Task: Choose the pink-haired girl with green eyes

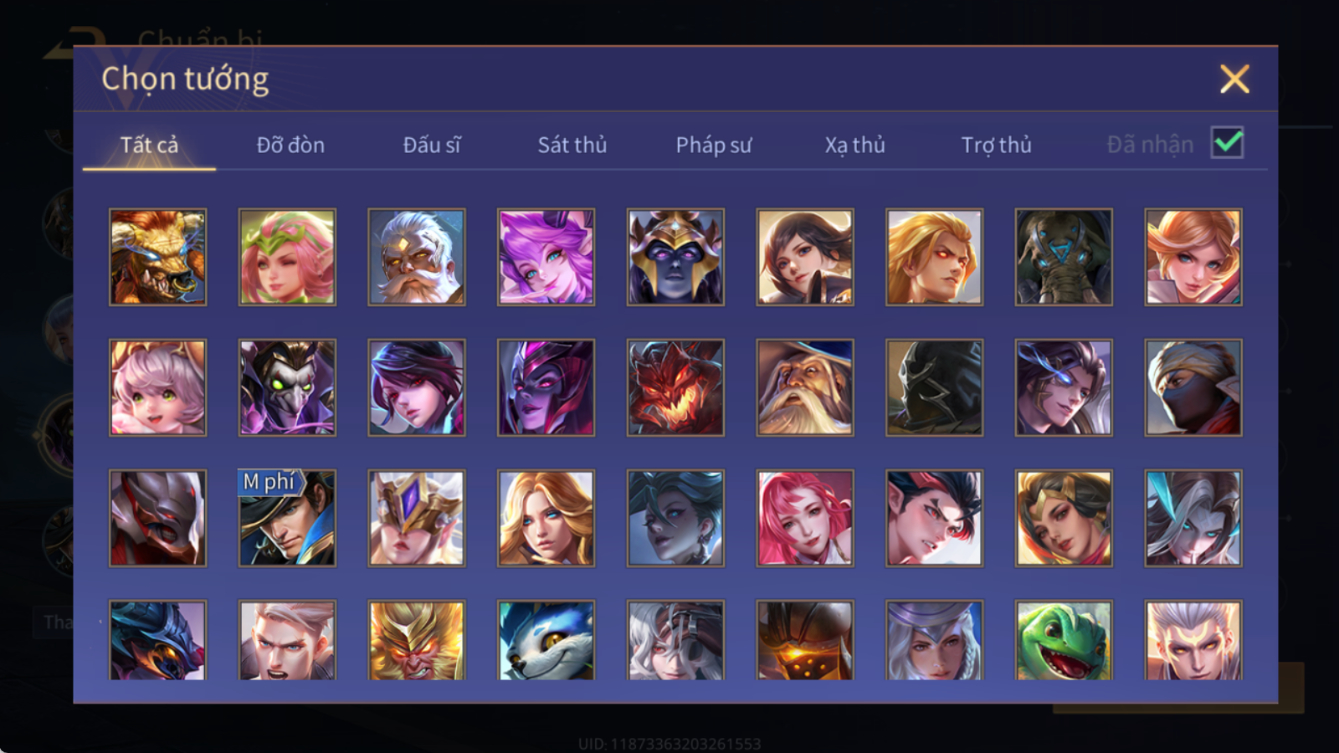Action: (158, 388)
